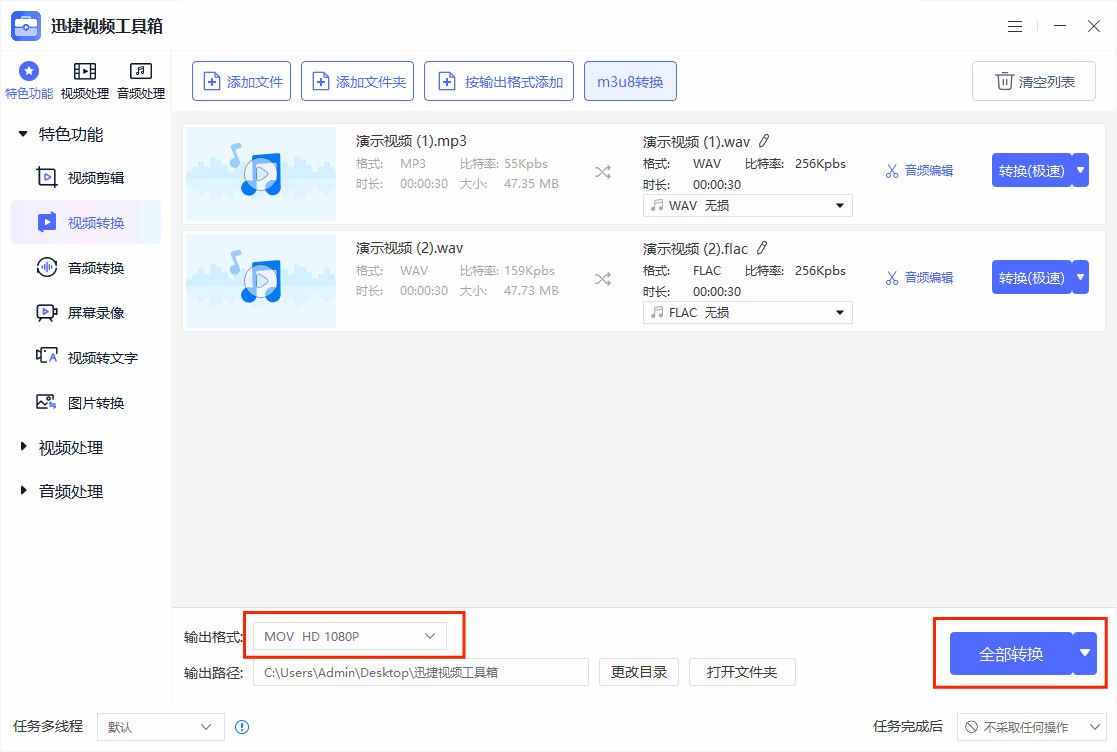1117x752 pixels.
Task: Select file name 演示视频 (2).wav
Action: (410, 248)
